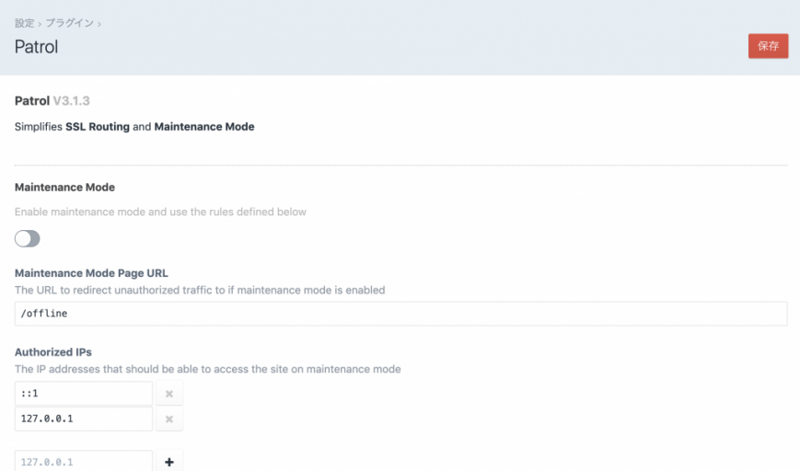The height and width of the screenshot is (471, 800).
Task: Click the Maintenance Mode section heading
Action: [x=64, y=187]
